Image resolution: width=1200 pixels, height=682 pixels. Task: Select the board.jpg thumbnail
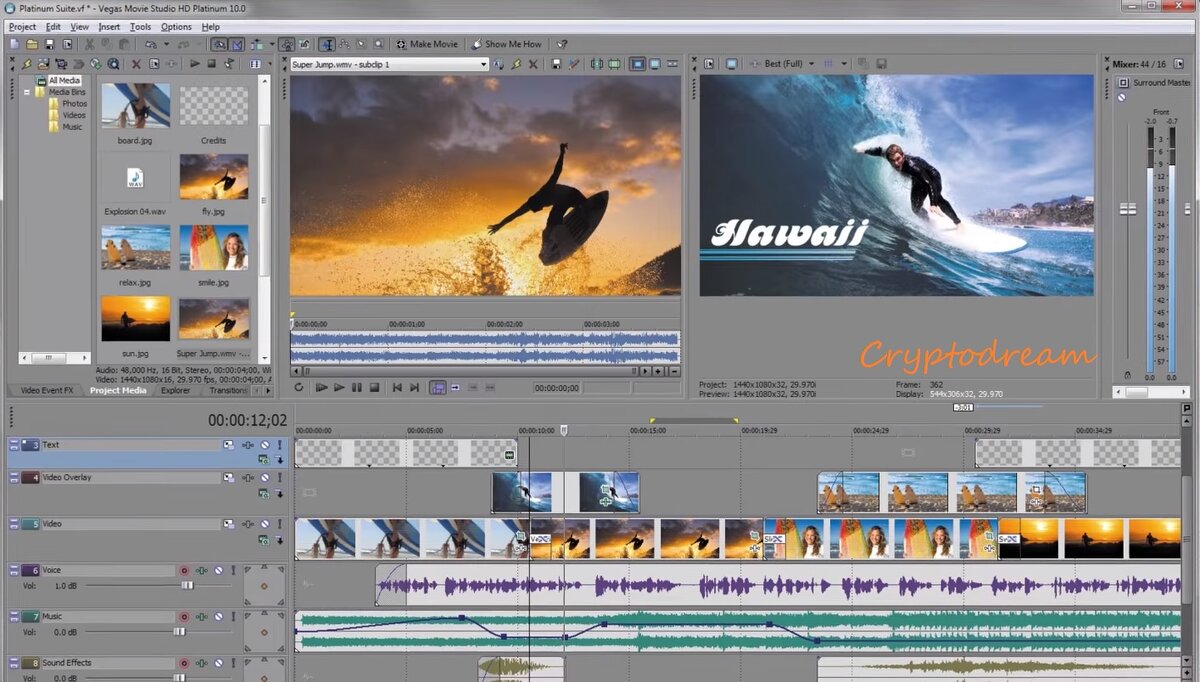coord(135,105)
